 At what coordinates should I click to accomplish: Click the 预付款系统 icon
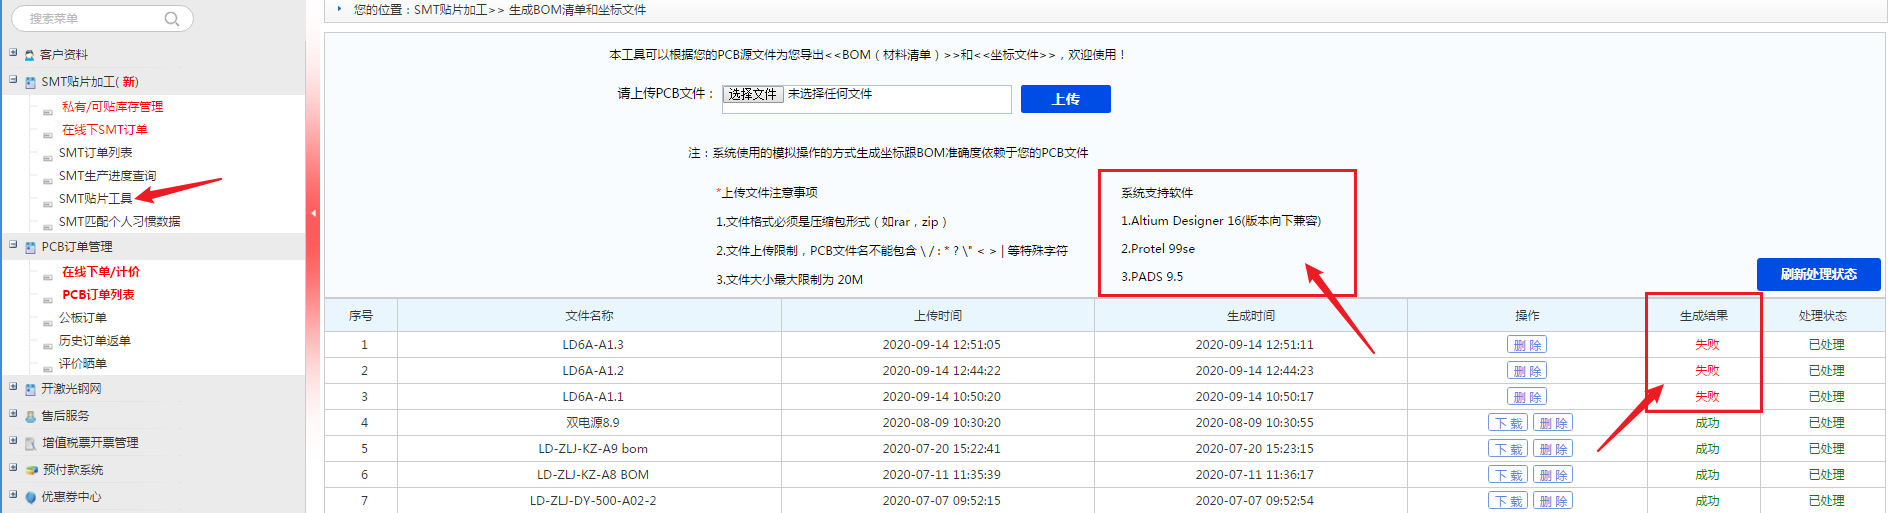tap(30, 470)
